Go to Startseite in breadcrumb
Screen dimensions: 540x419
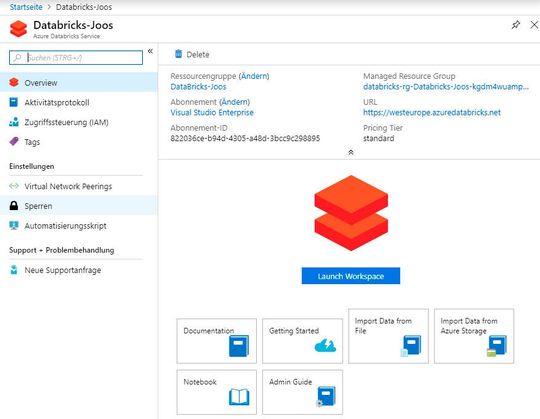point(26,7)
